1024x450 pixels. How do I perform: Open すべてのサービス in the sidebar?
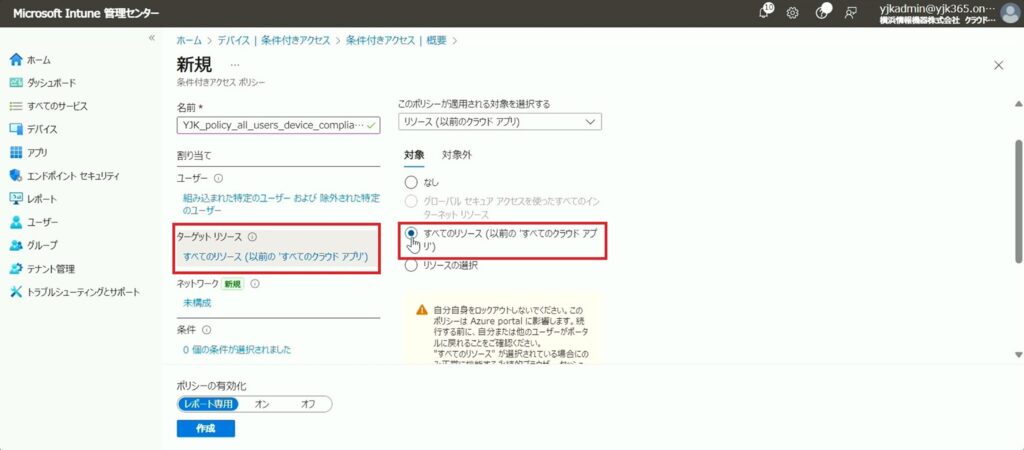(x=57, y=106)
